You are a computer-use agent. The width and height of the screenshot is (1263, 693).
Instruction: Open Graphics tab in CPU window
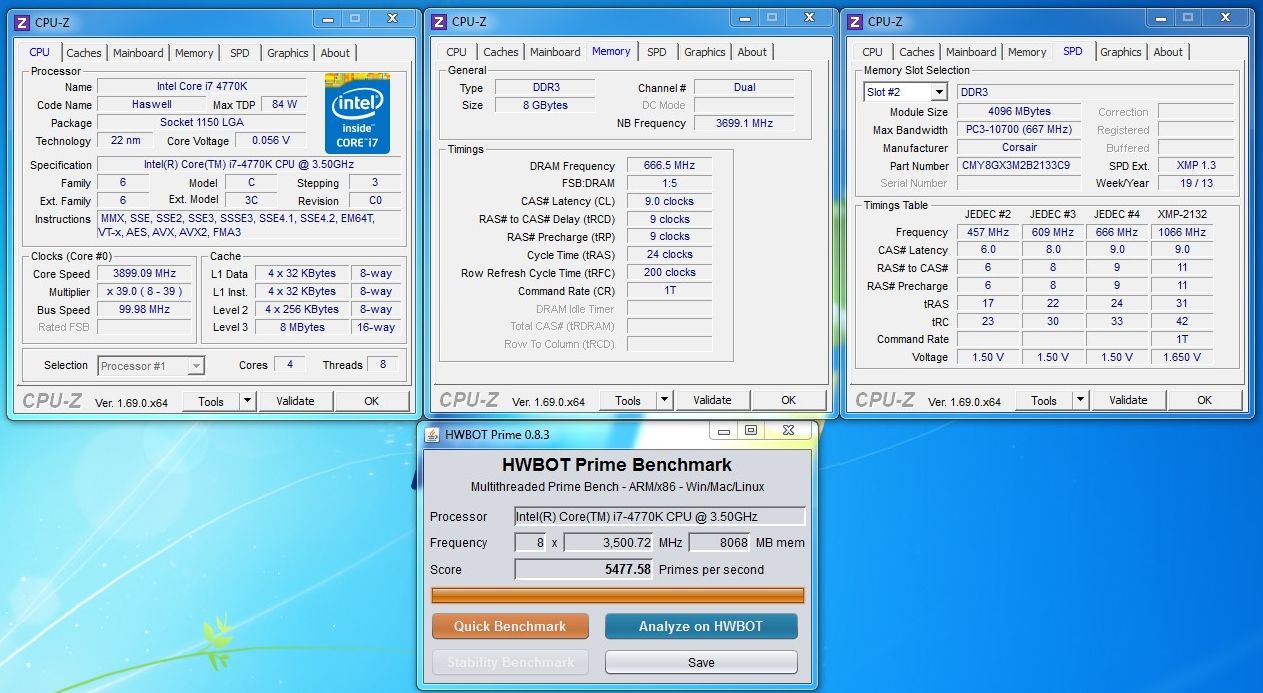coord(288,53)
